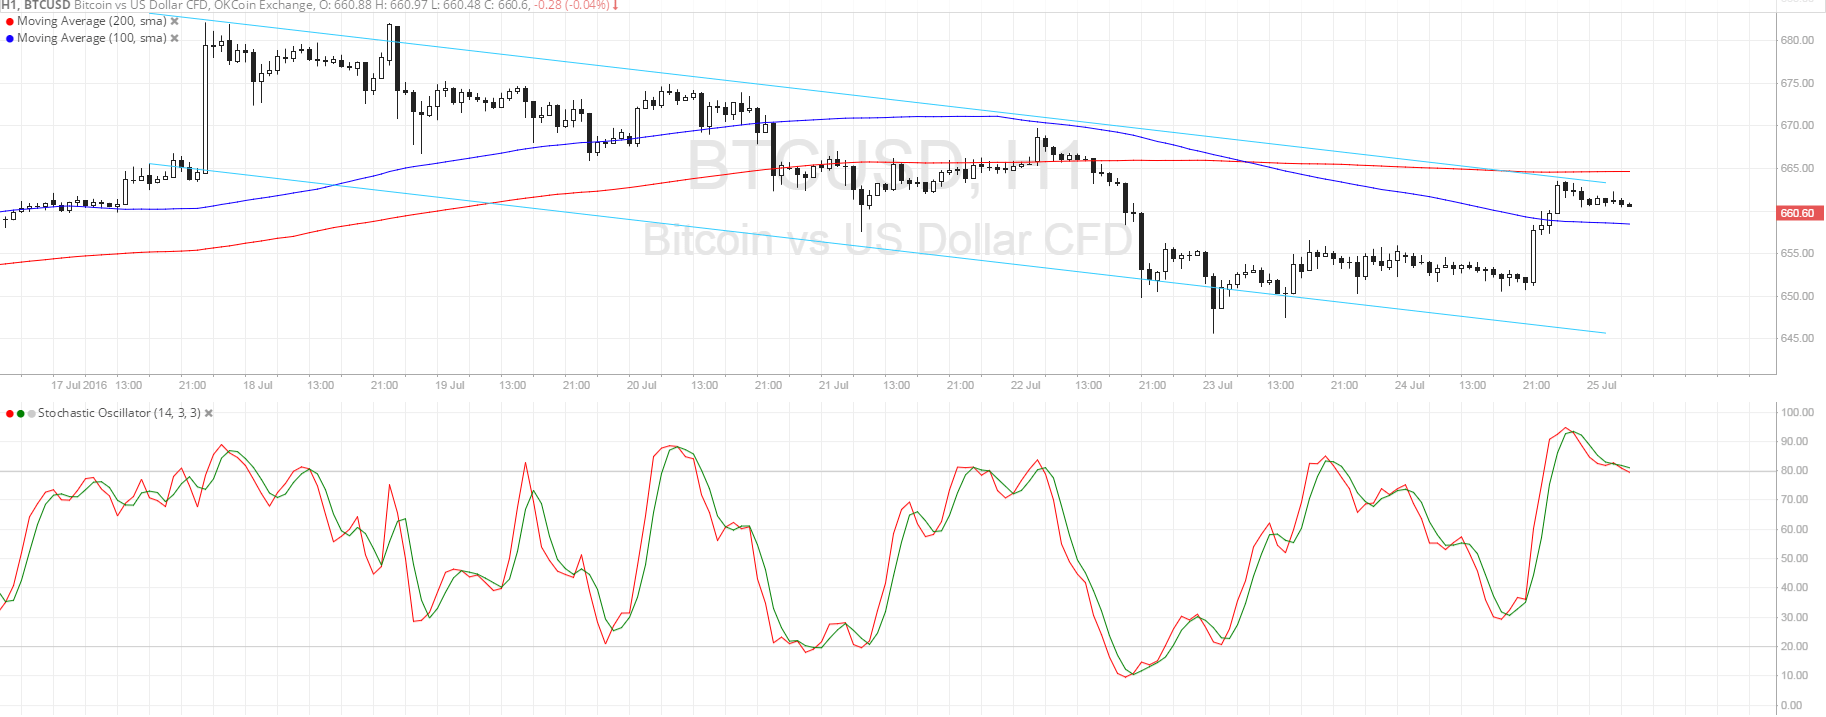Click the green Stochastic Oscillator color dot
Viewport: 1826px width, 717px height.
point(21,413)
